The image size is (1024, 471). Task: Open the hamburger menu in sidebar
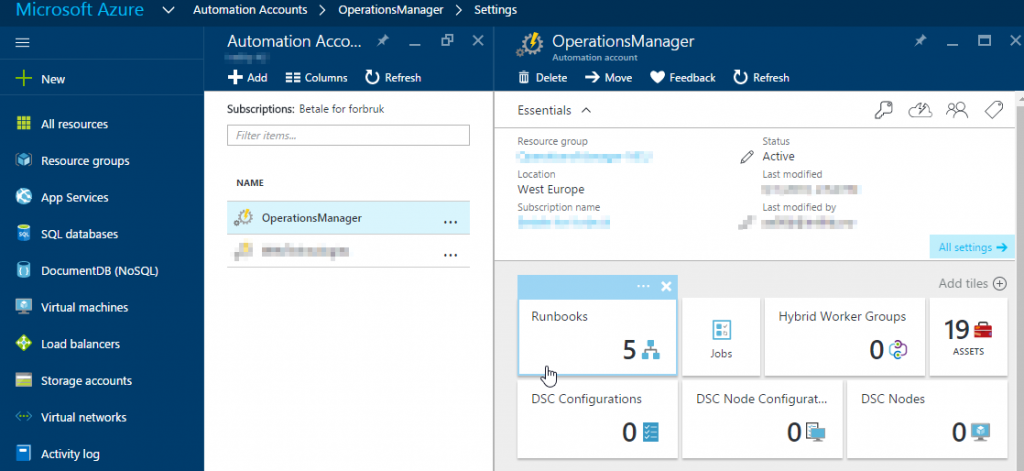tap(23, 42)
